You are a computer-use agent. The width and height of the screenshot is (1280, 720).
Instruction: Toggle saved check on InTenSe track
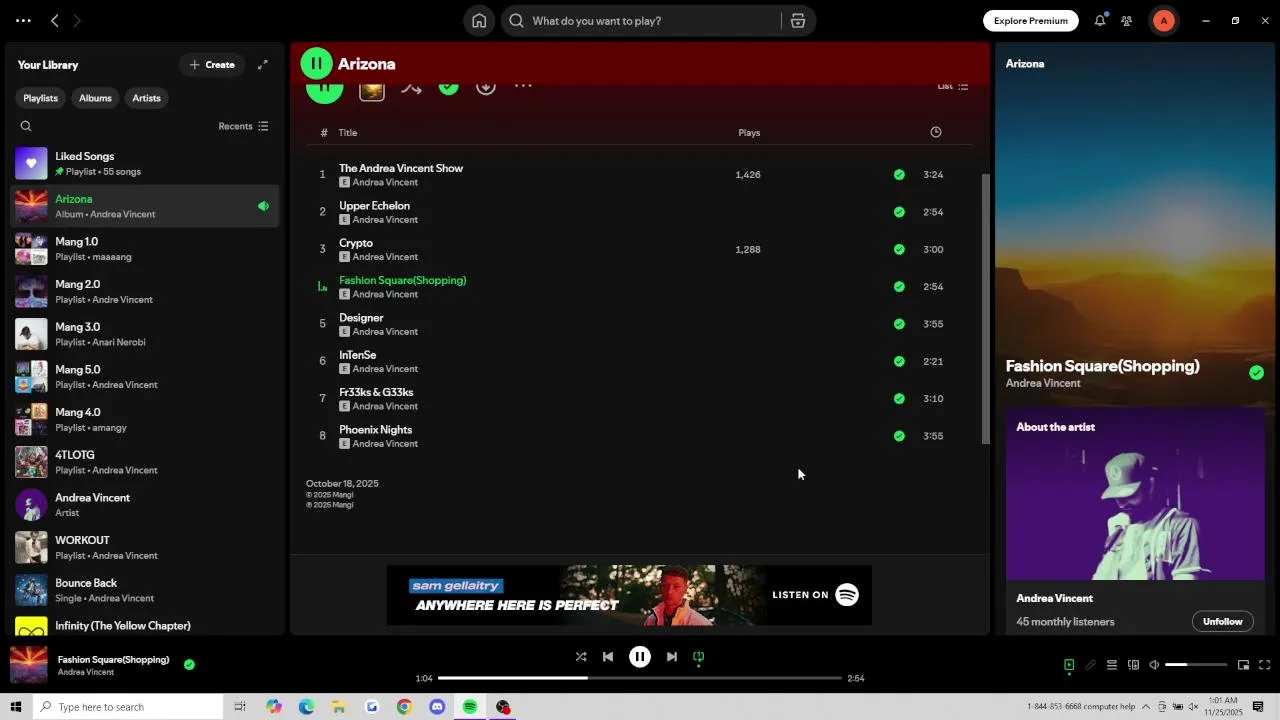pos(899,361)
